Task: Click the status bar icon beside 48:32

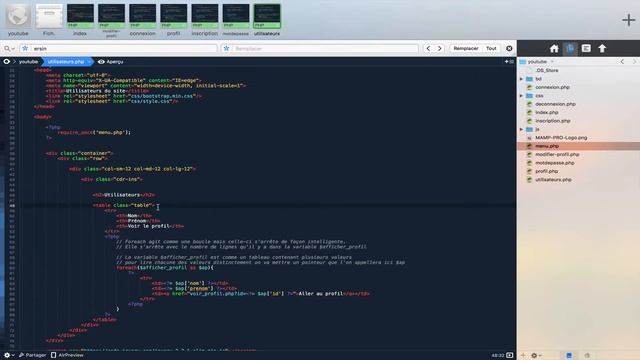Action: pyautogui.click(x=510, y=356)
